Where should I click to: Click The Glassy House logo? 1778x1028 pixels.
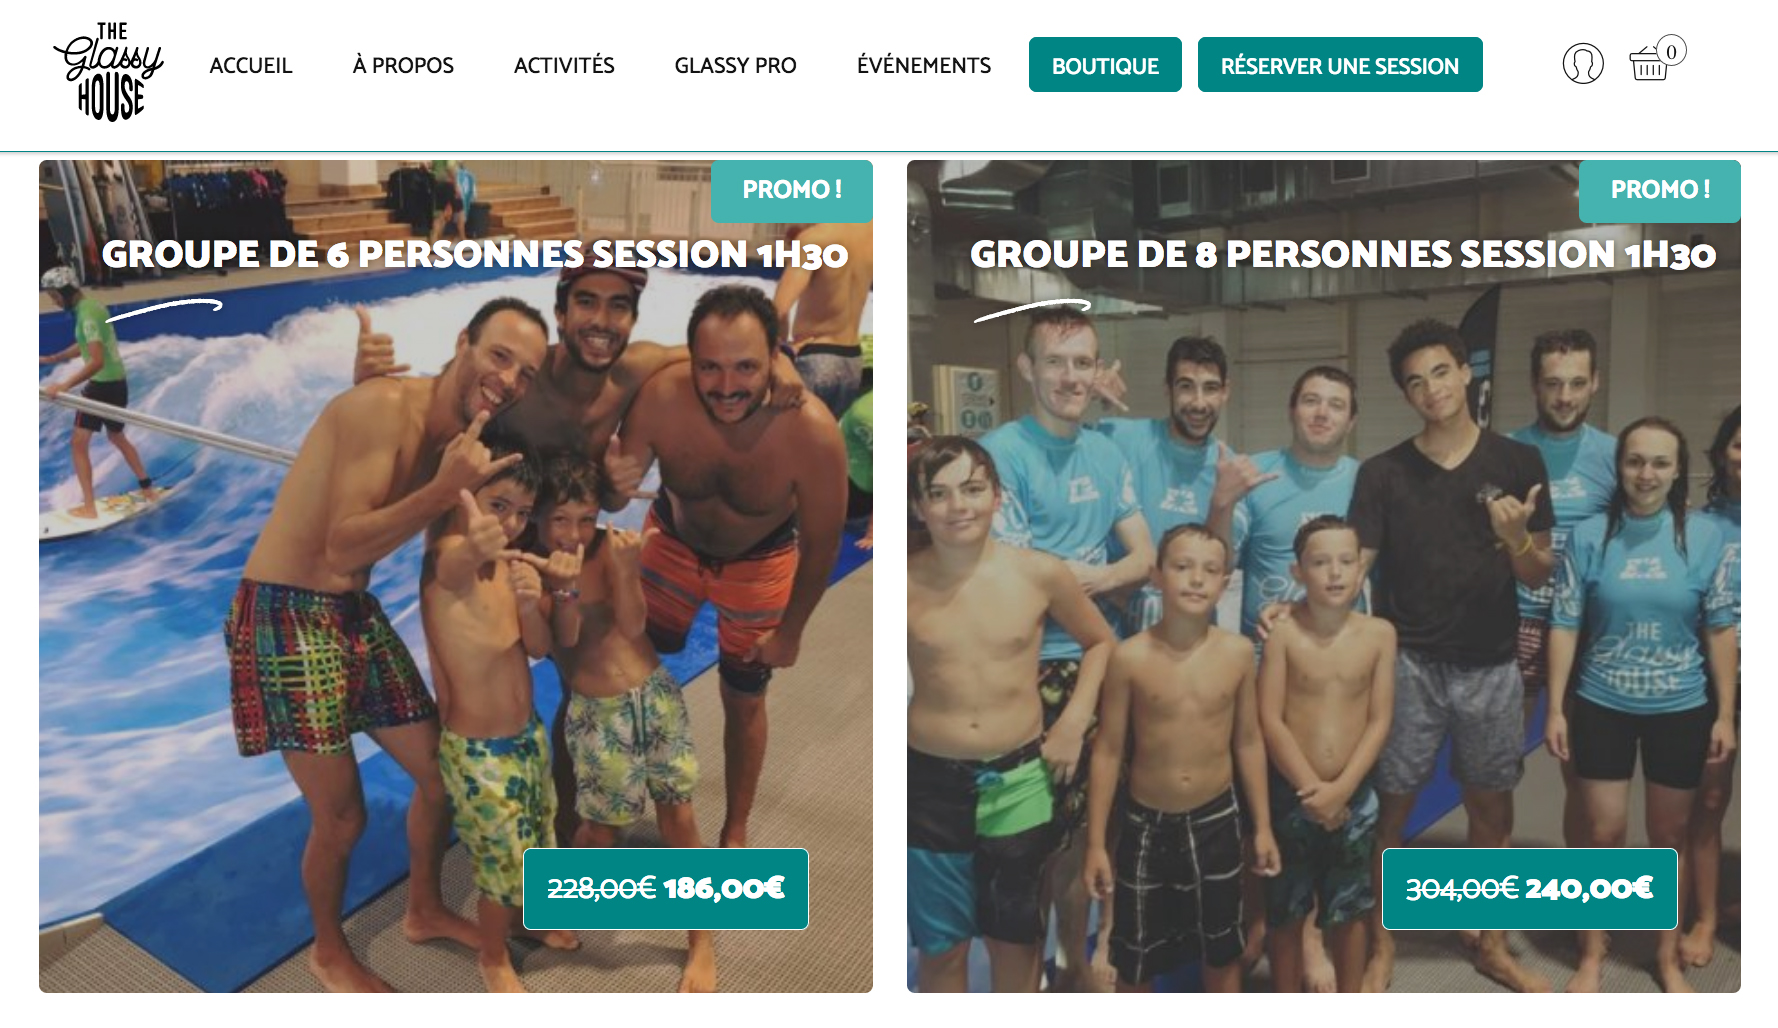(109, 71)
